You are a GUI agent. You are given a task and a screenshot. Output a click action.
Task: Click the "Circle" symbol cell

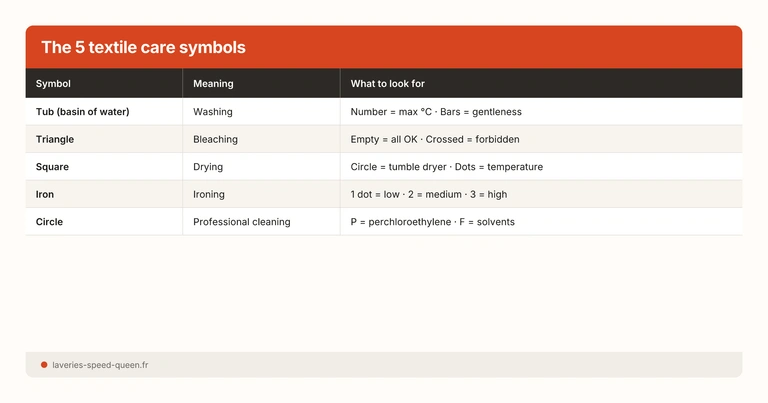tap(49, 222)
